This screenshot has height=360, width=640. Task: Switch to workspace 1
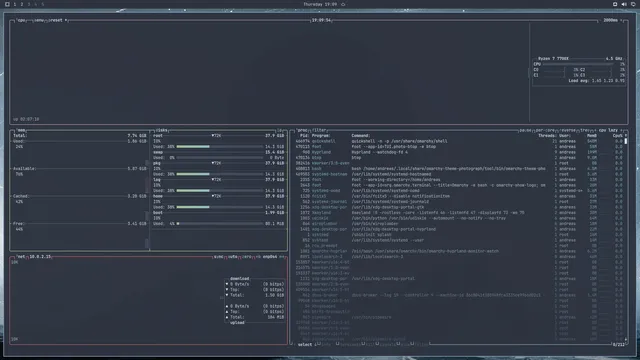click(x=15, y=4)
